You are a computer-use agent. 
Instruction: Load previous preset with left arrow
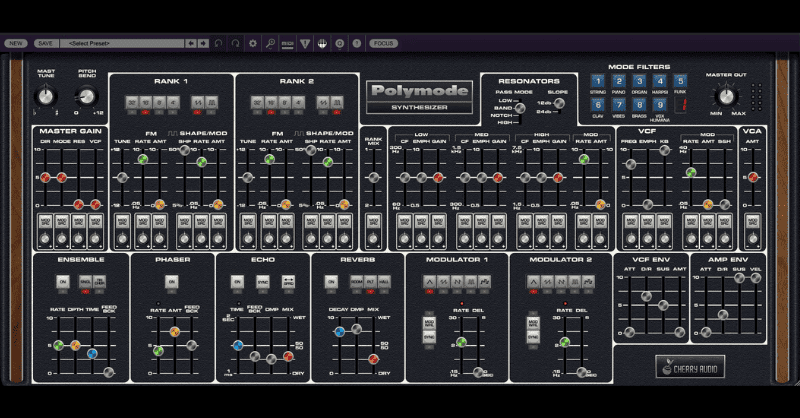(x=191, y=43)
